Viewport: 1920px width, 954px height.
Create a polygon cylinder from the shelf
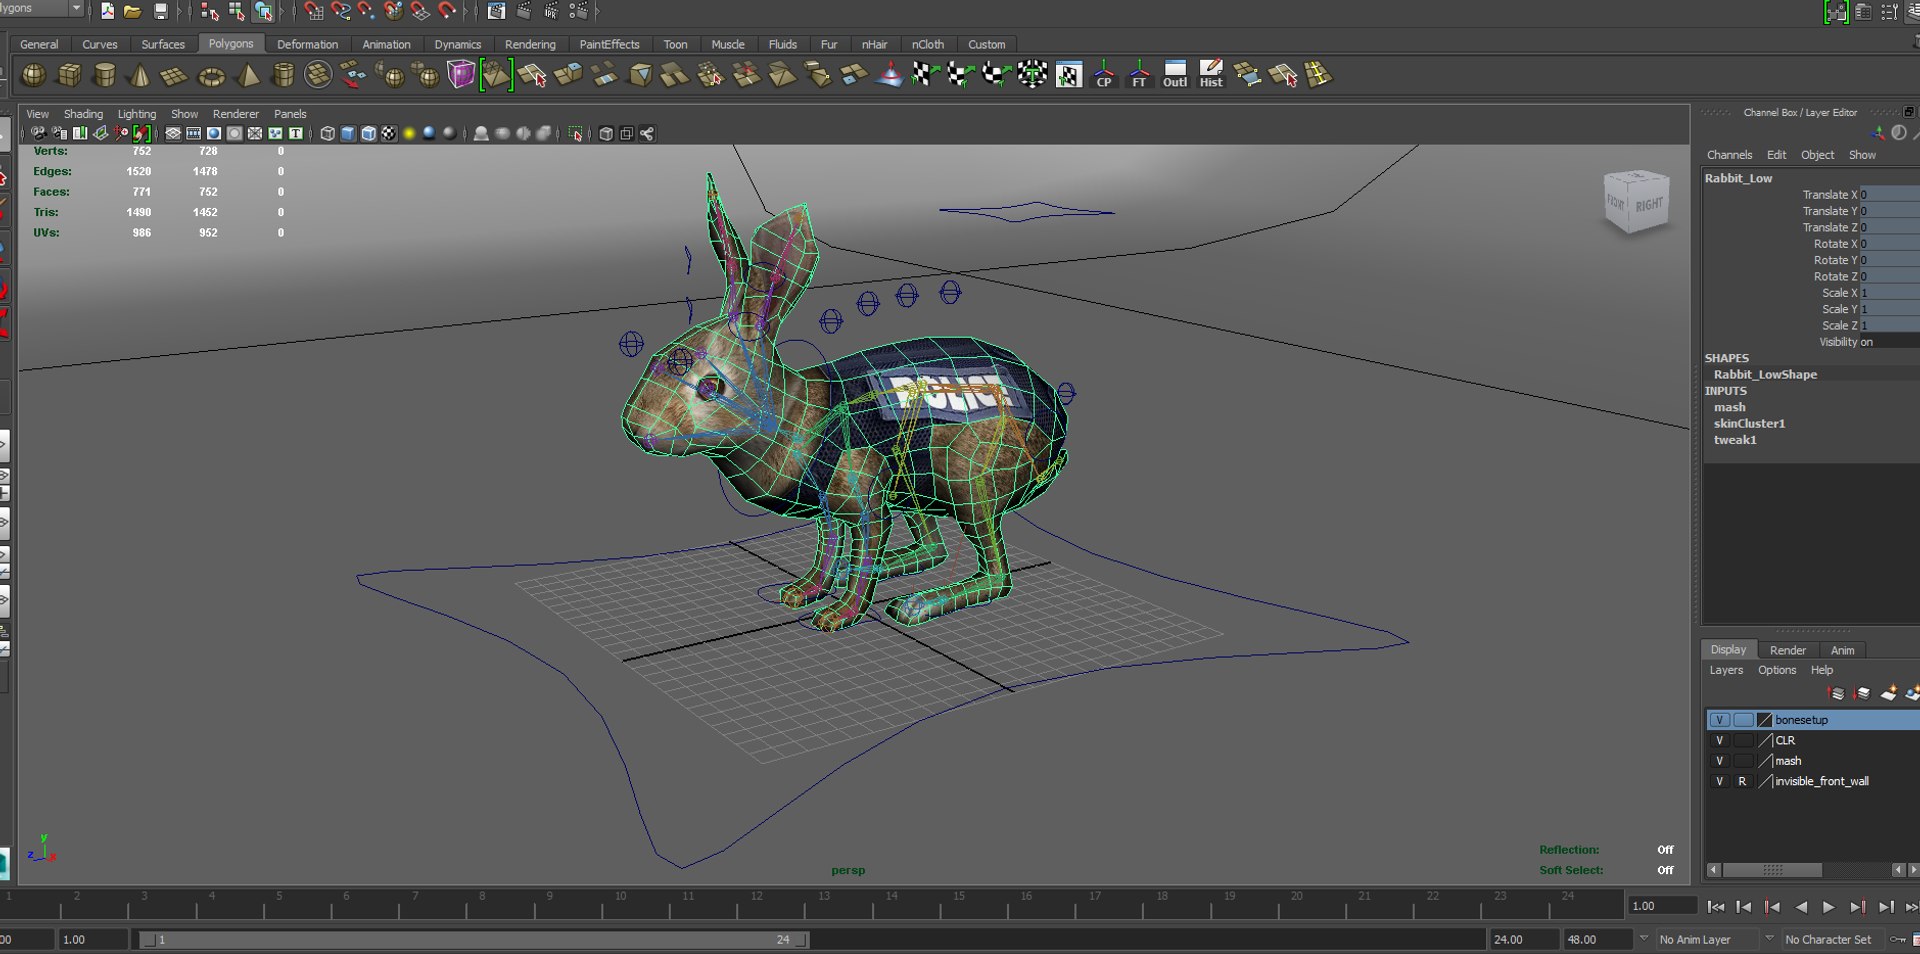tap(104, 75)
